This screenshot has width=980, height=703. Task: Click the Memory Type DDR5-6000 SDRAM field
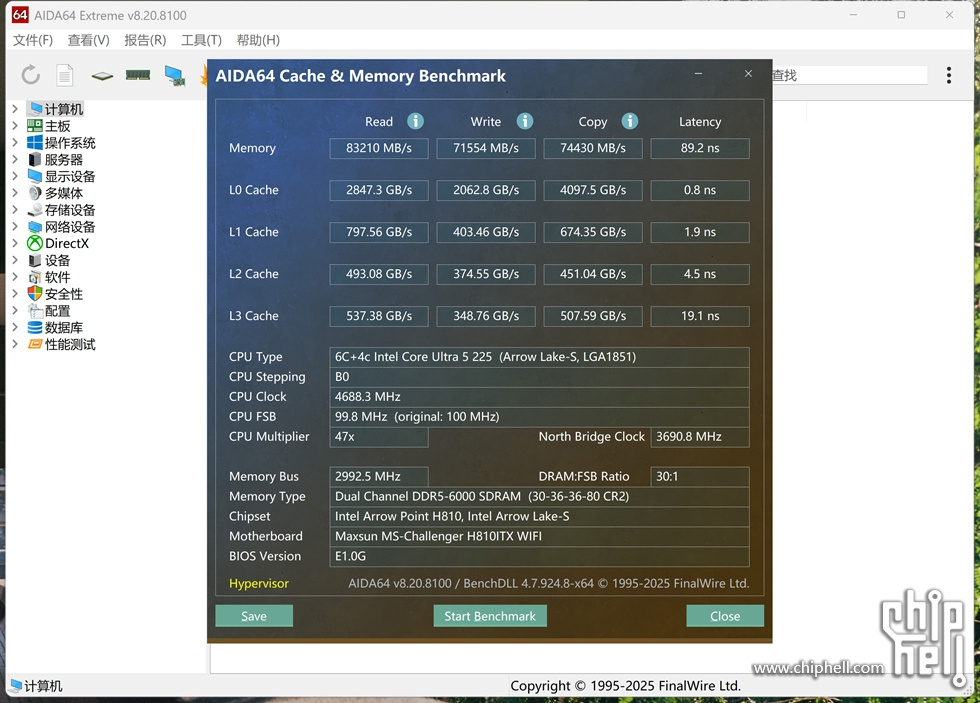click(539, 496)
